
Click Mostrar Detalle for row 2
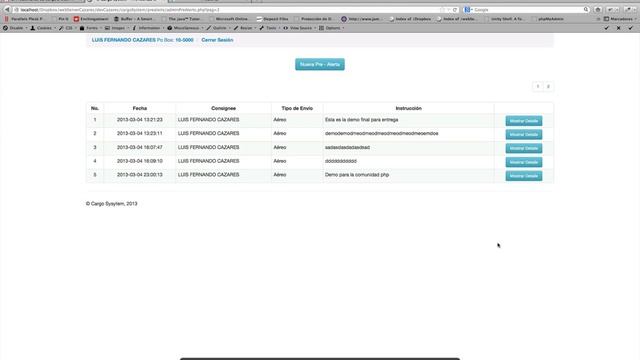(524, 134)
